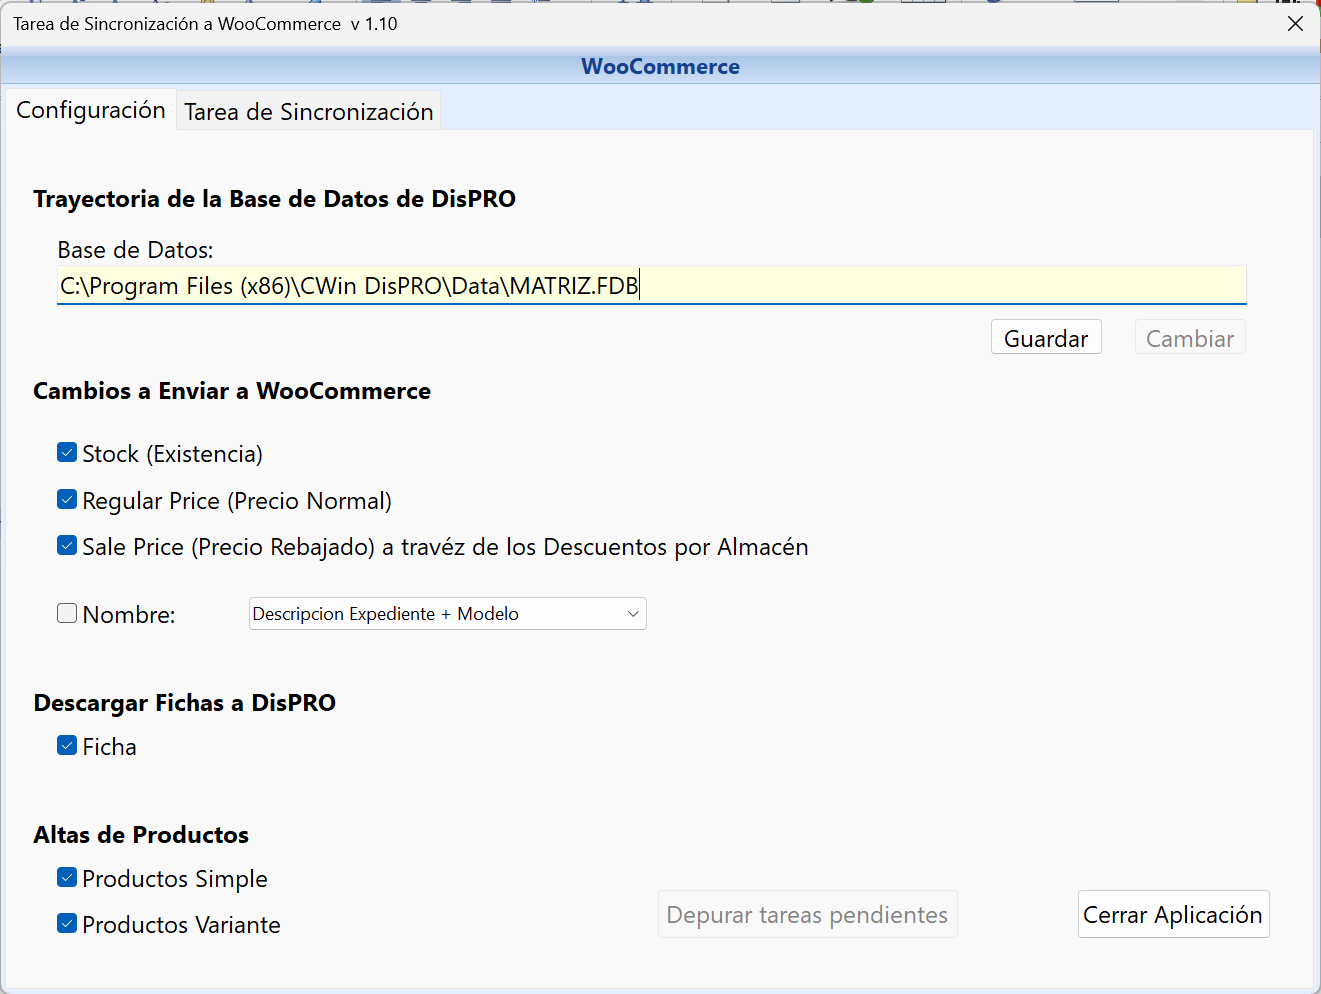The width and height of the screenshot is (1321, 994).
Task: Click "Depurar tareas pendientes"
Action: pyautogui.click(x=807, y=913)
